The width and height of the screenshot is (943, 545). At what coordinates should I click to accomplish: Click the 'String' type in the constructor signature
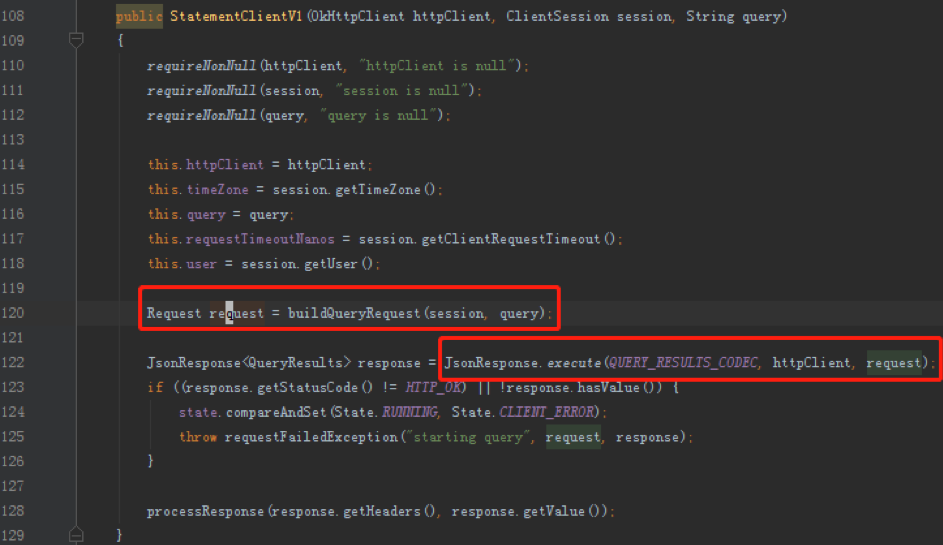pos(710,16)
